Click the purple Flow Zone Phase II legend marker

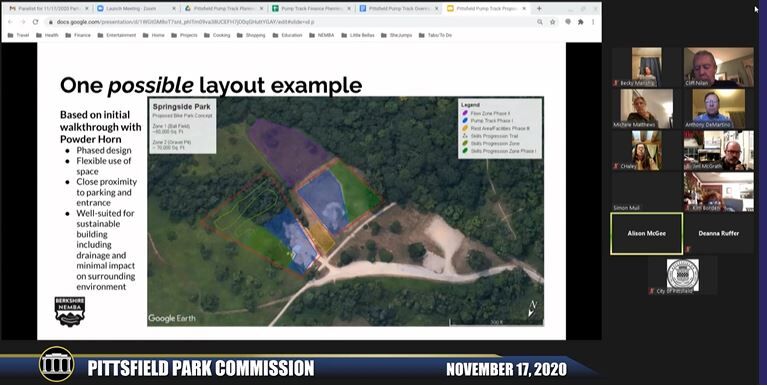pyautogui.click(x=465, y=113)
